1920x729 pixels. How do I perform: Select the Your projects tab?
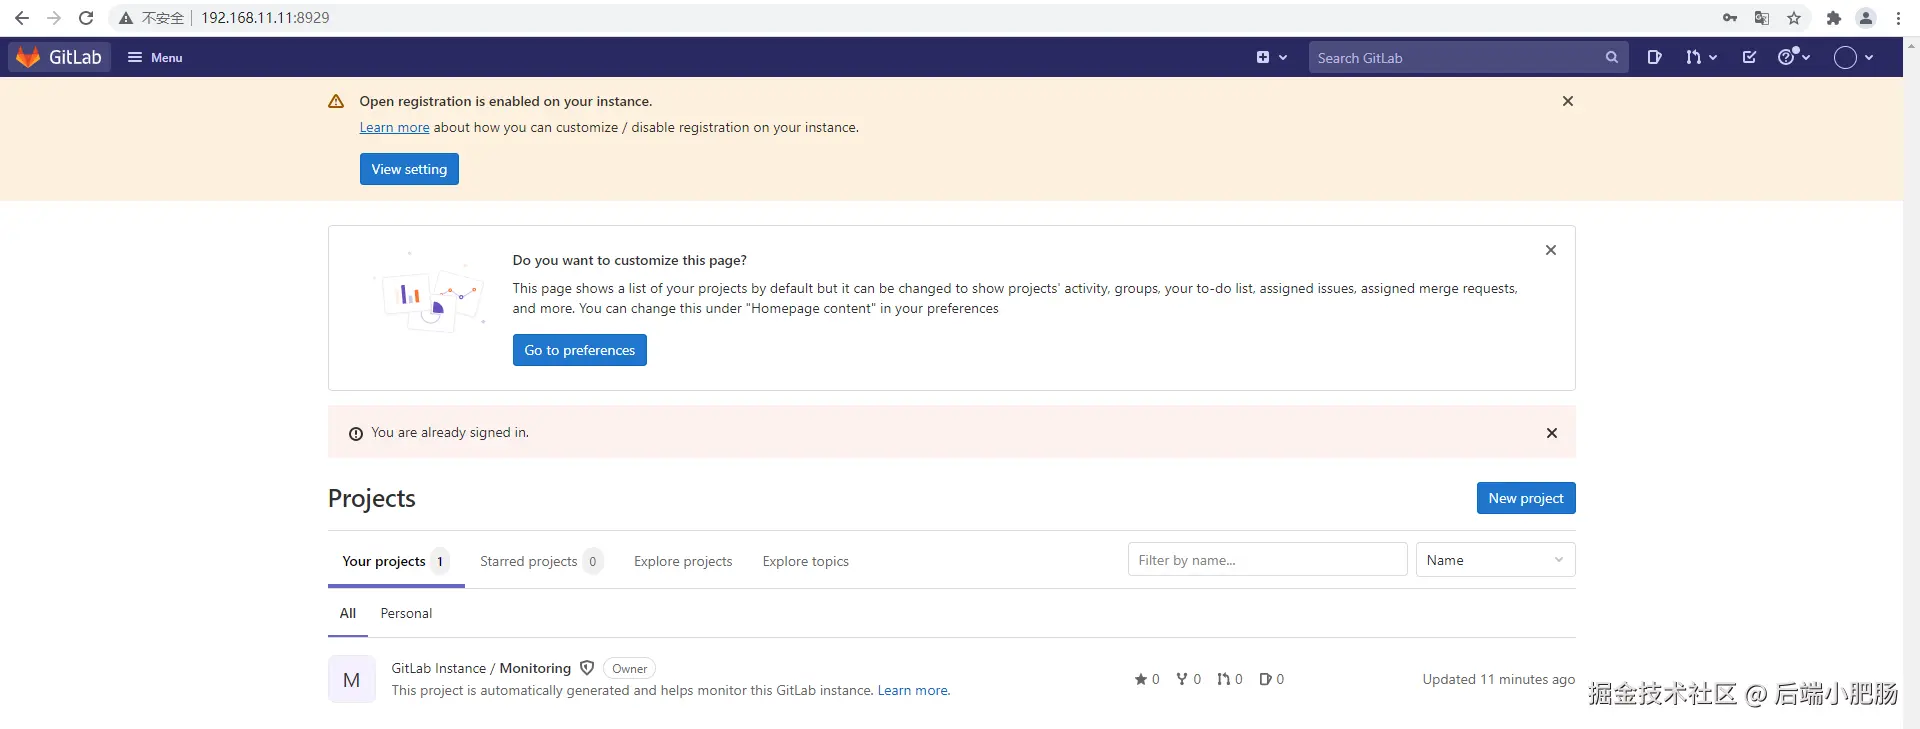[x=396, y=561]
